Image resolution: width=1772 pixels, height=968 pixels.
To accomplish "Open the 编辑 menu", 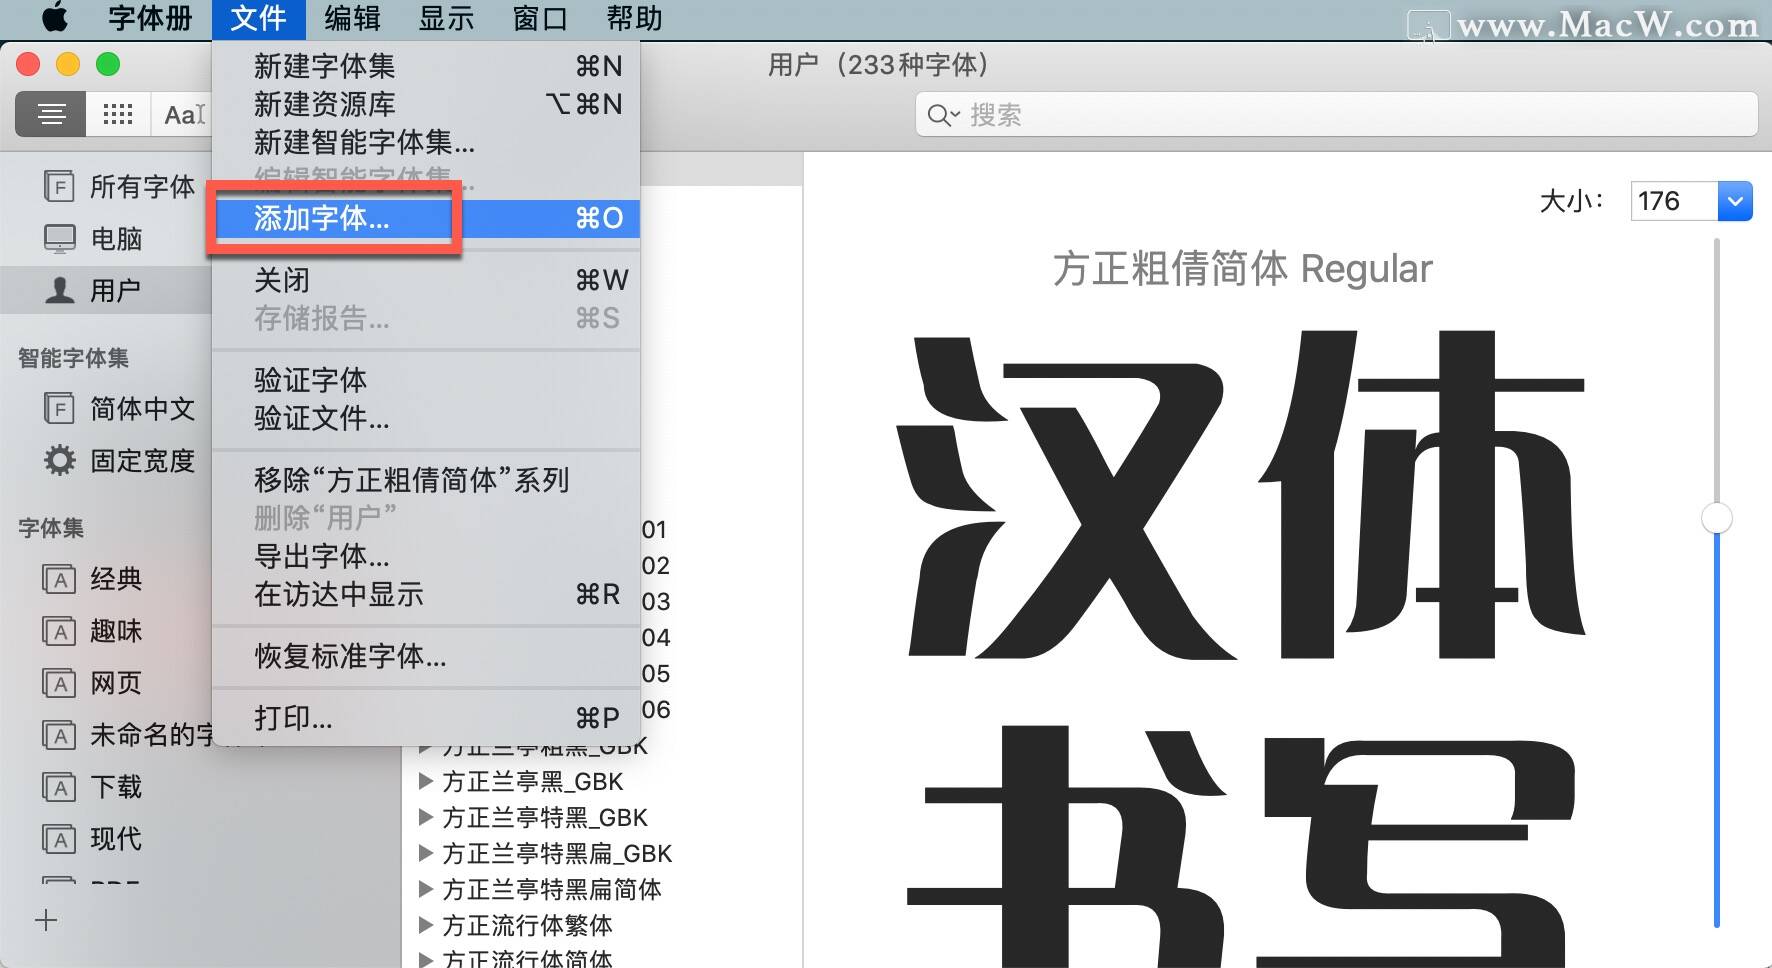I will 352,18.
